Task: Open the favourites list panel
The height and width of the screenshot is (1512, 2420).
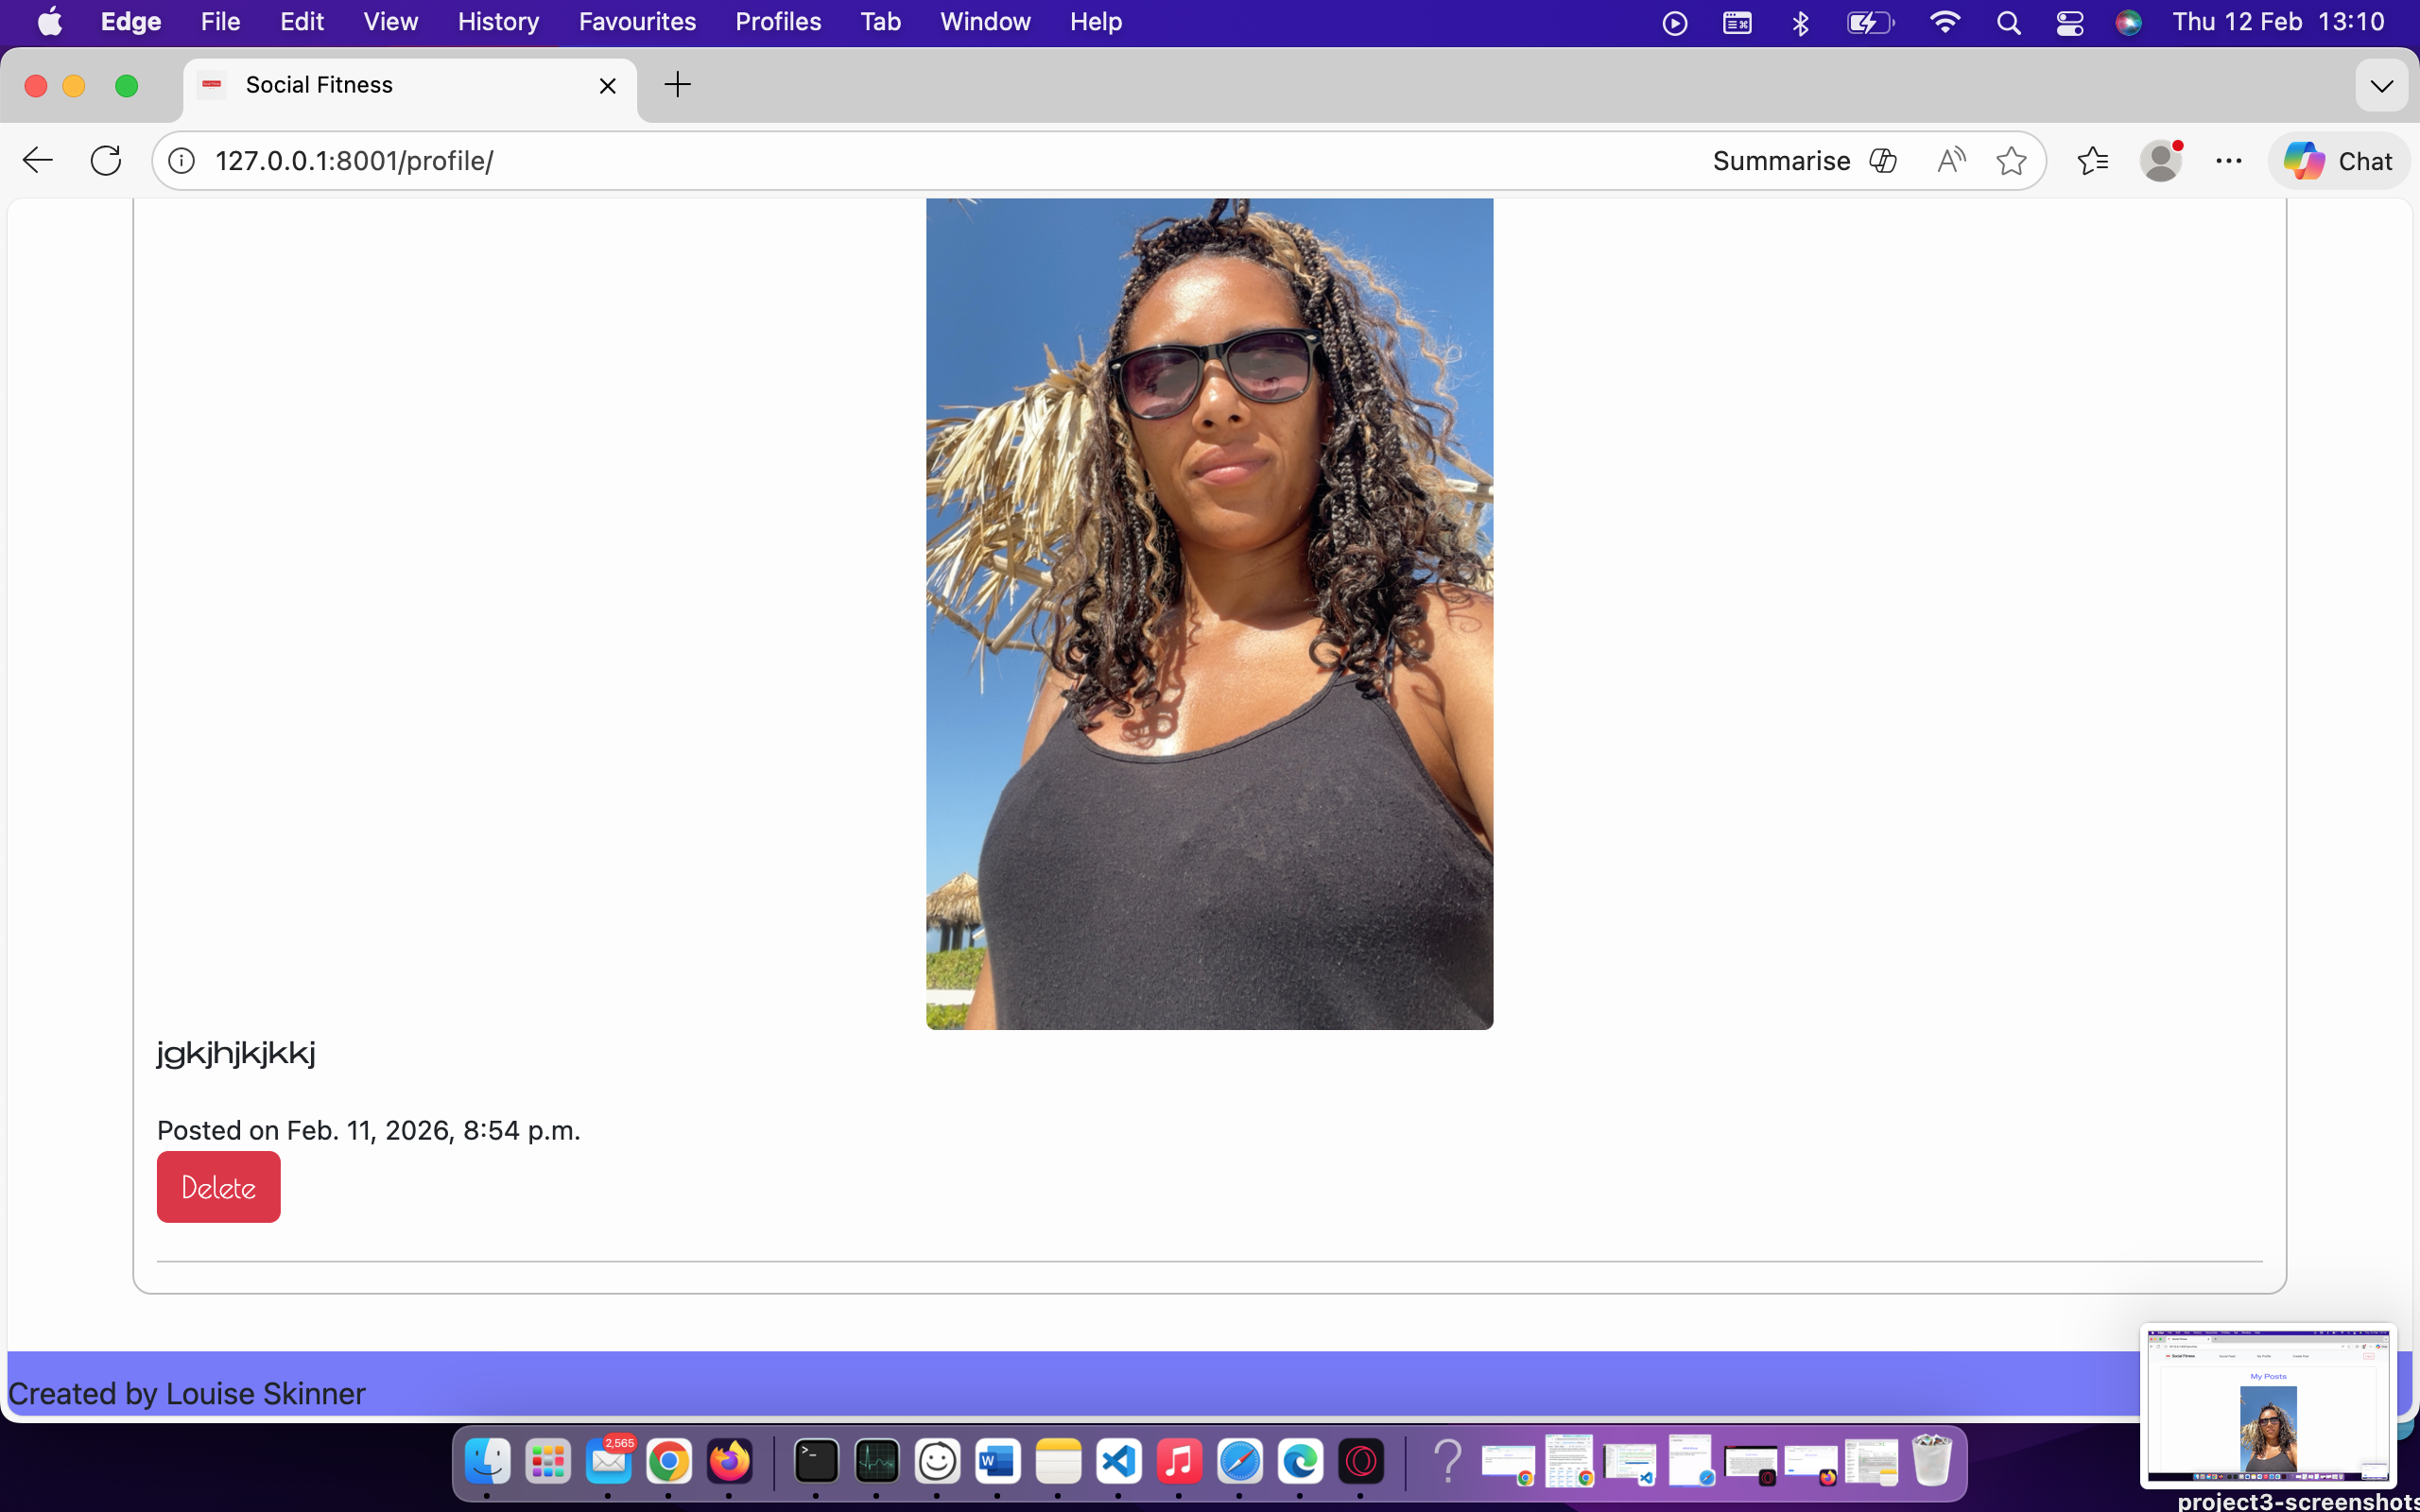Action: tap(2092, 160)
